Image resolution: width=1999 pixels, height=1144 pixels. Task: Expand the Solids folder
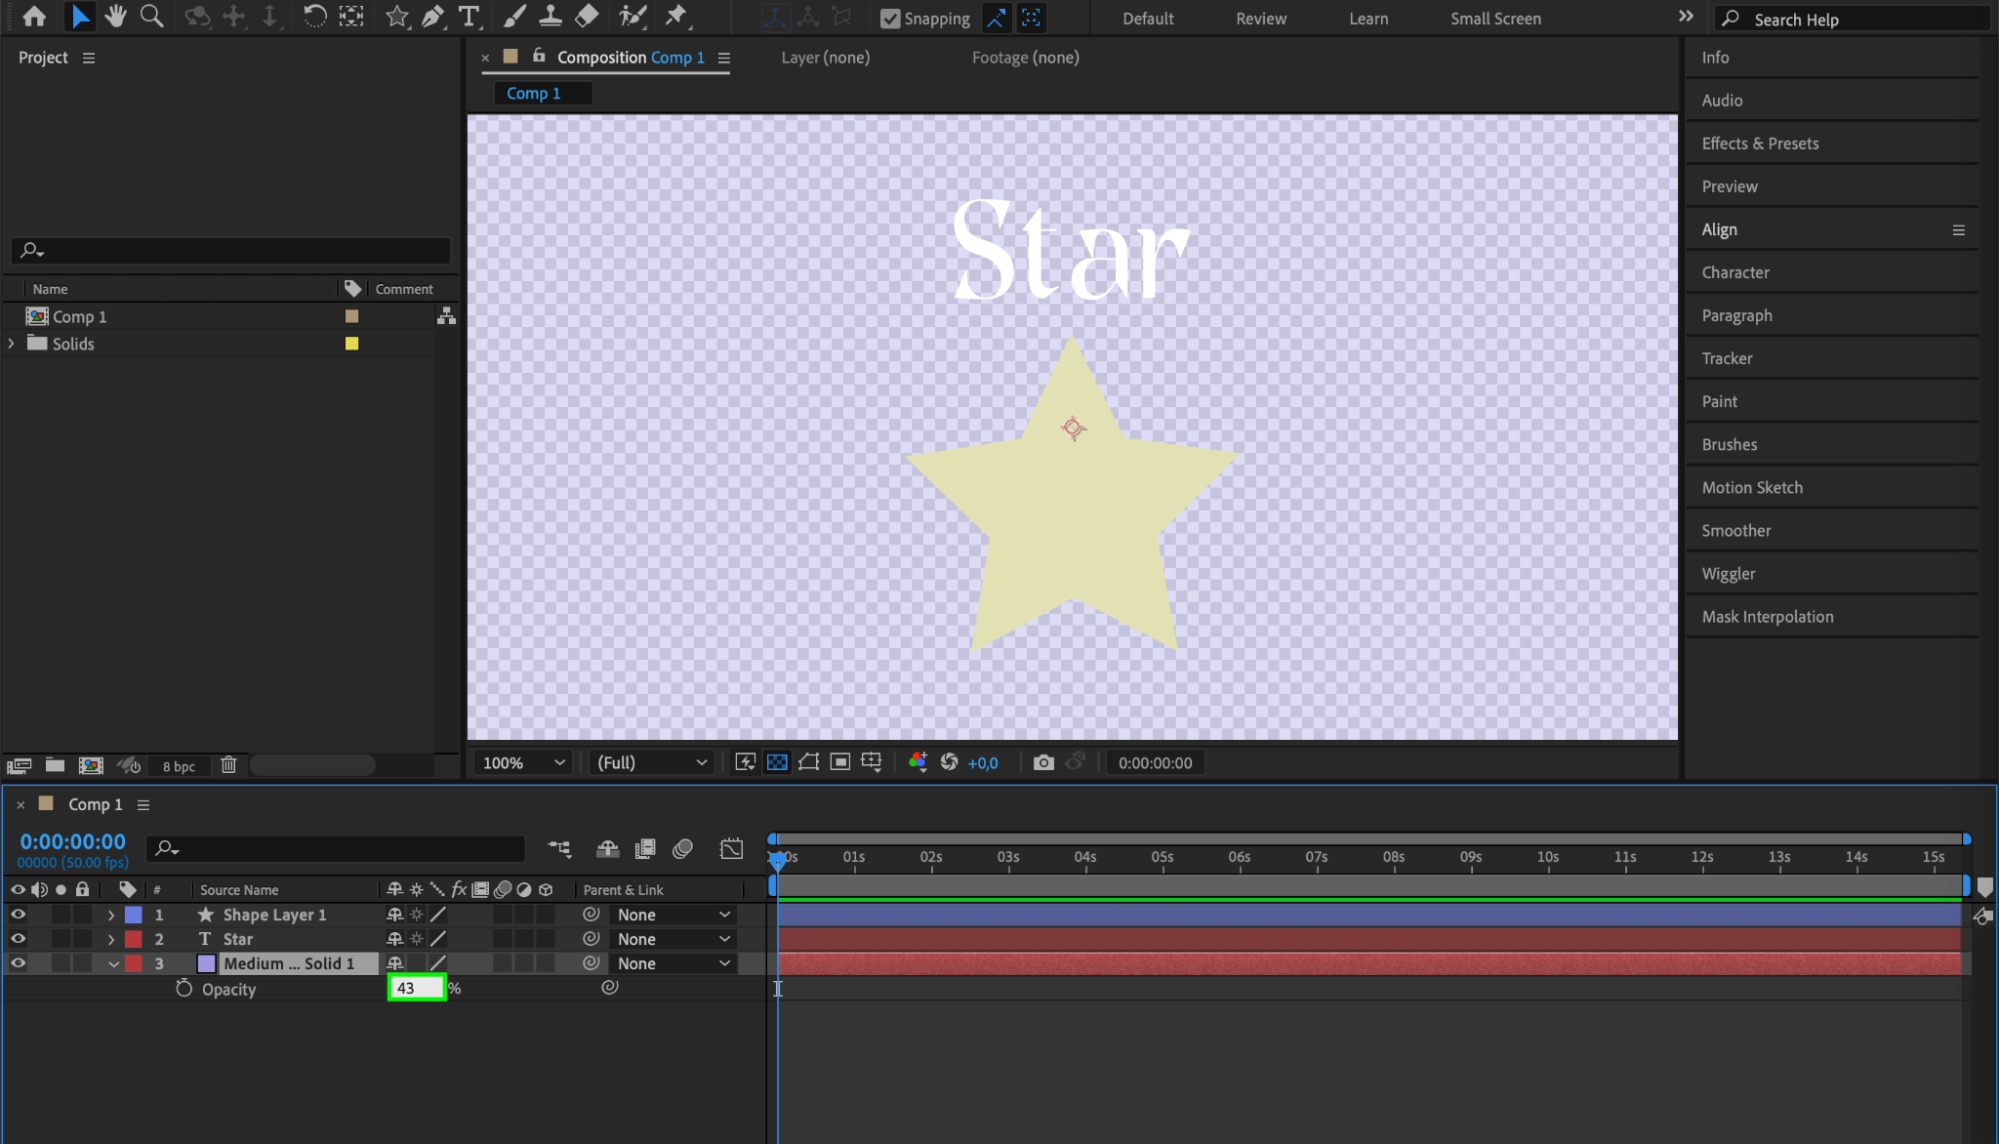[12, 343]
